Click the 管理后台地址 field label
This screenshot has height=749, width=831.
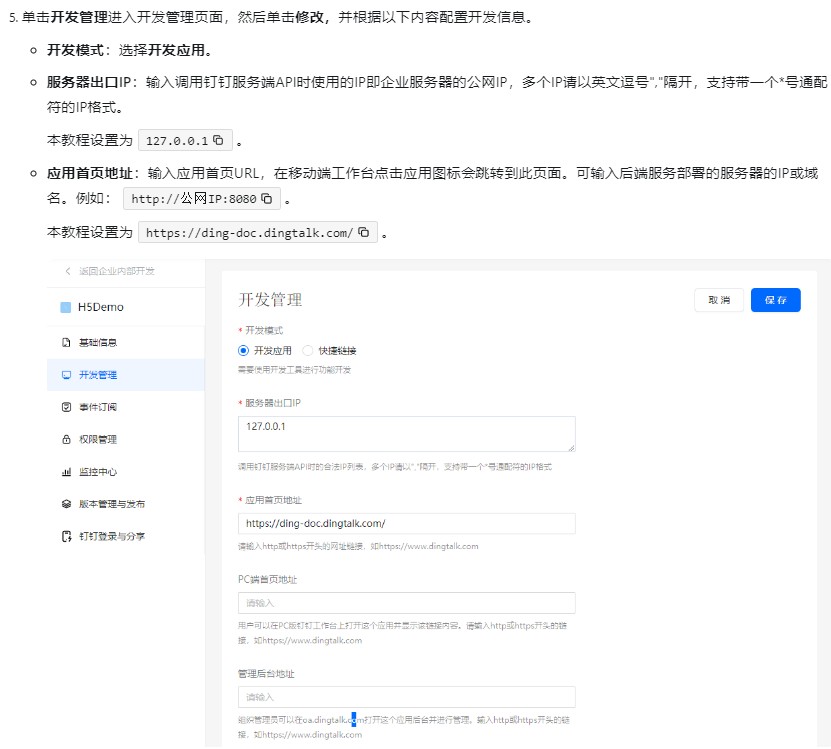coord(266,674)
